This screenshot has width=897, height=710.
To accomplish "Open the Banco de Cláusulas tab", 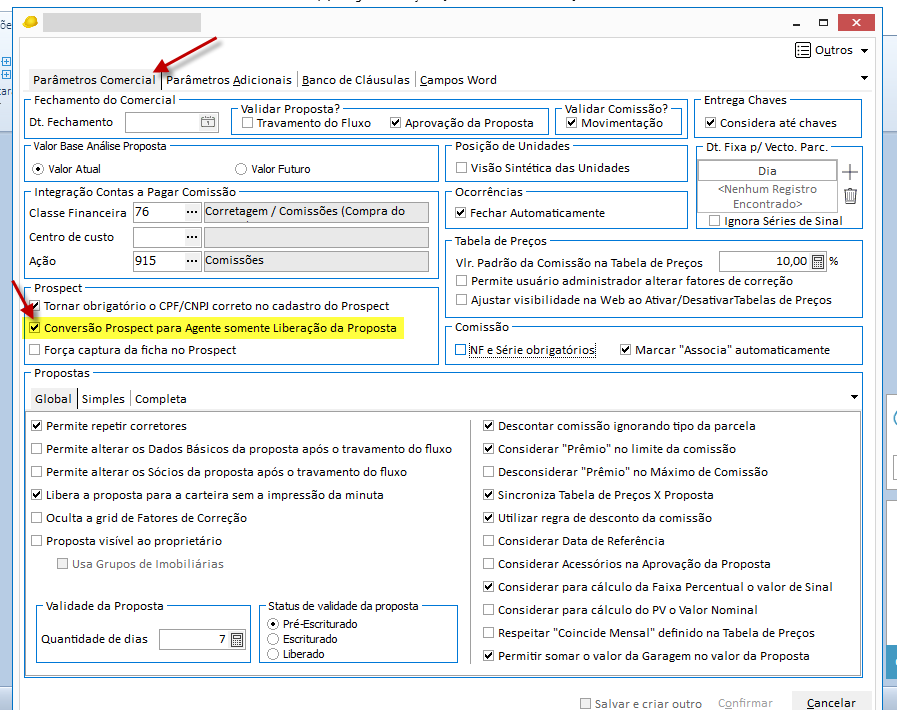I will 355,80.
